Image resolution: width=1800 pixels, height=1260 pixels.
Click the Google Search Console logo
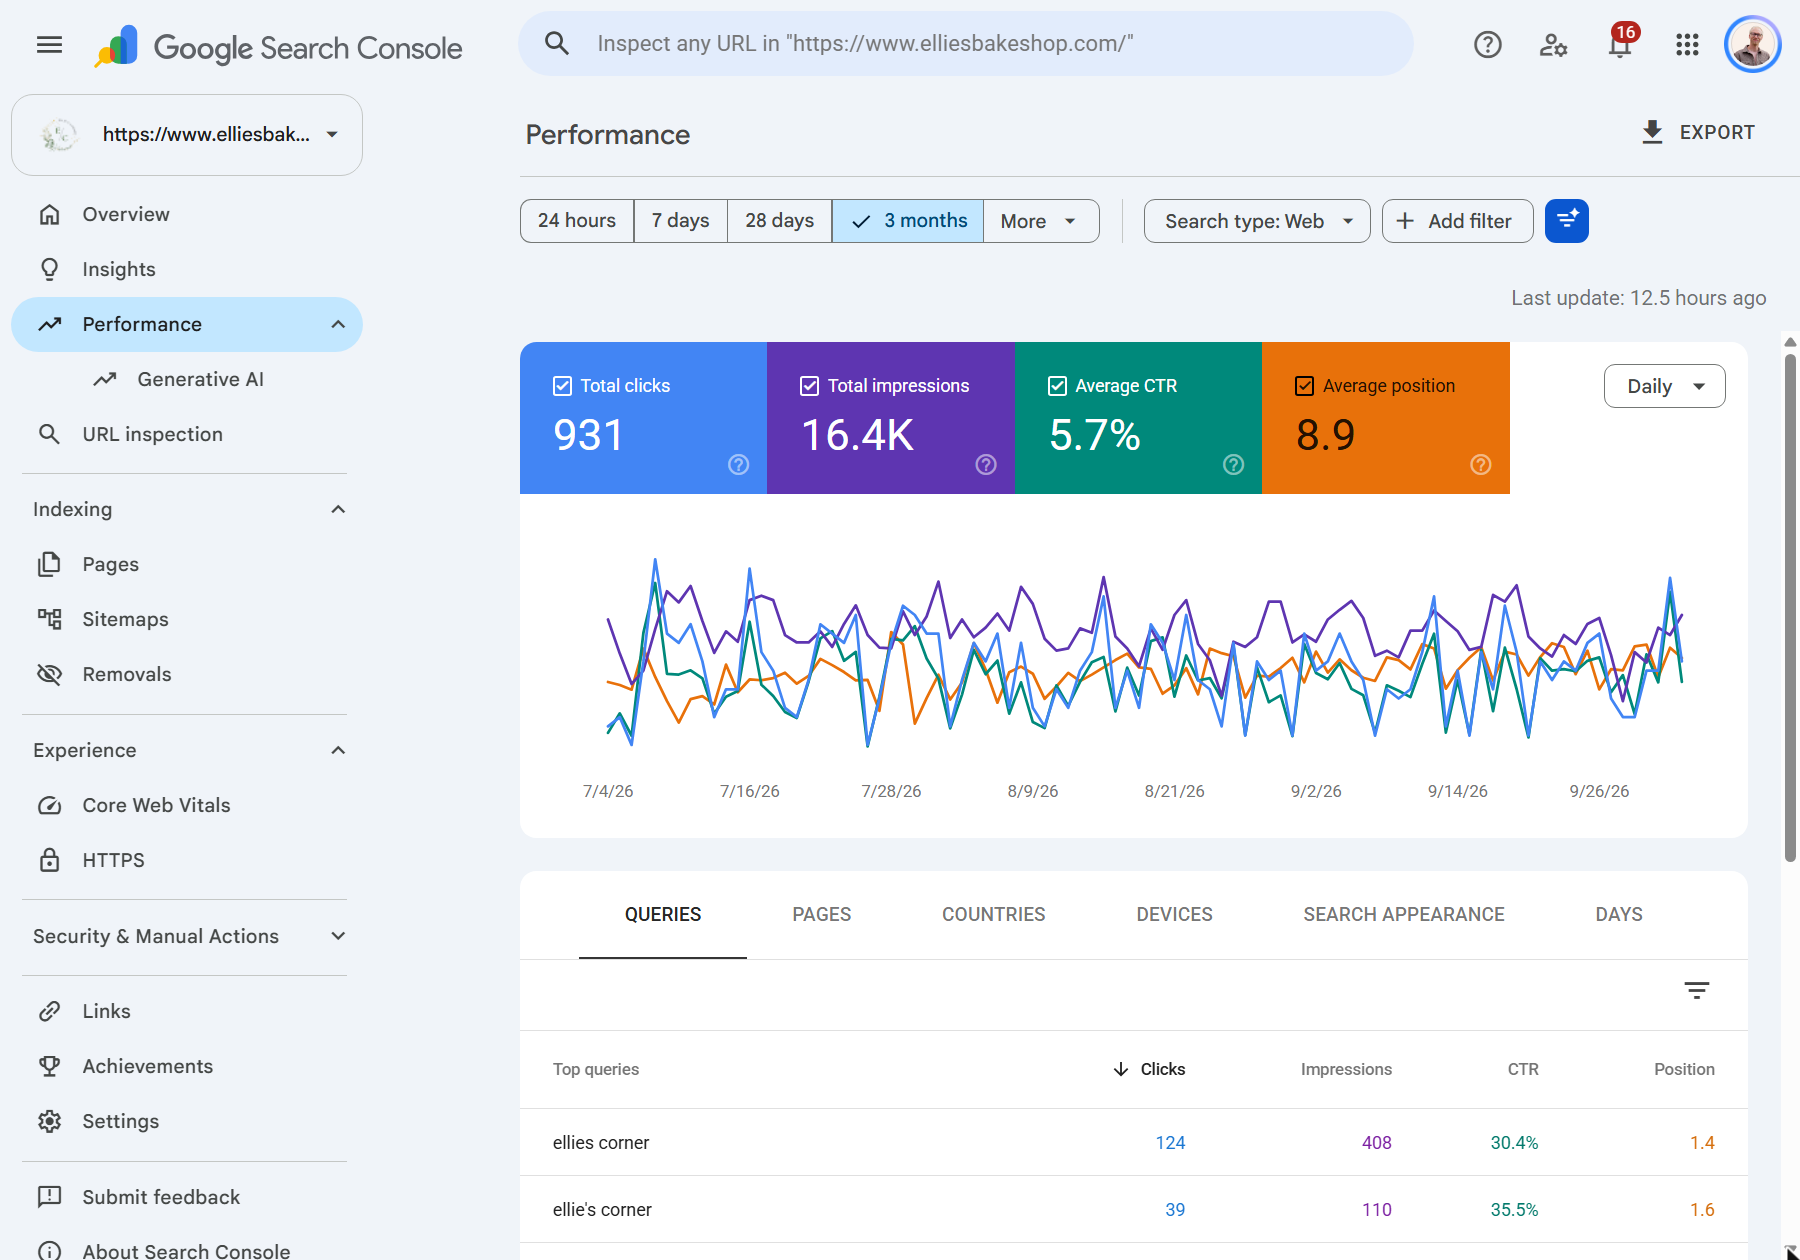coord(279,47)
